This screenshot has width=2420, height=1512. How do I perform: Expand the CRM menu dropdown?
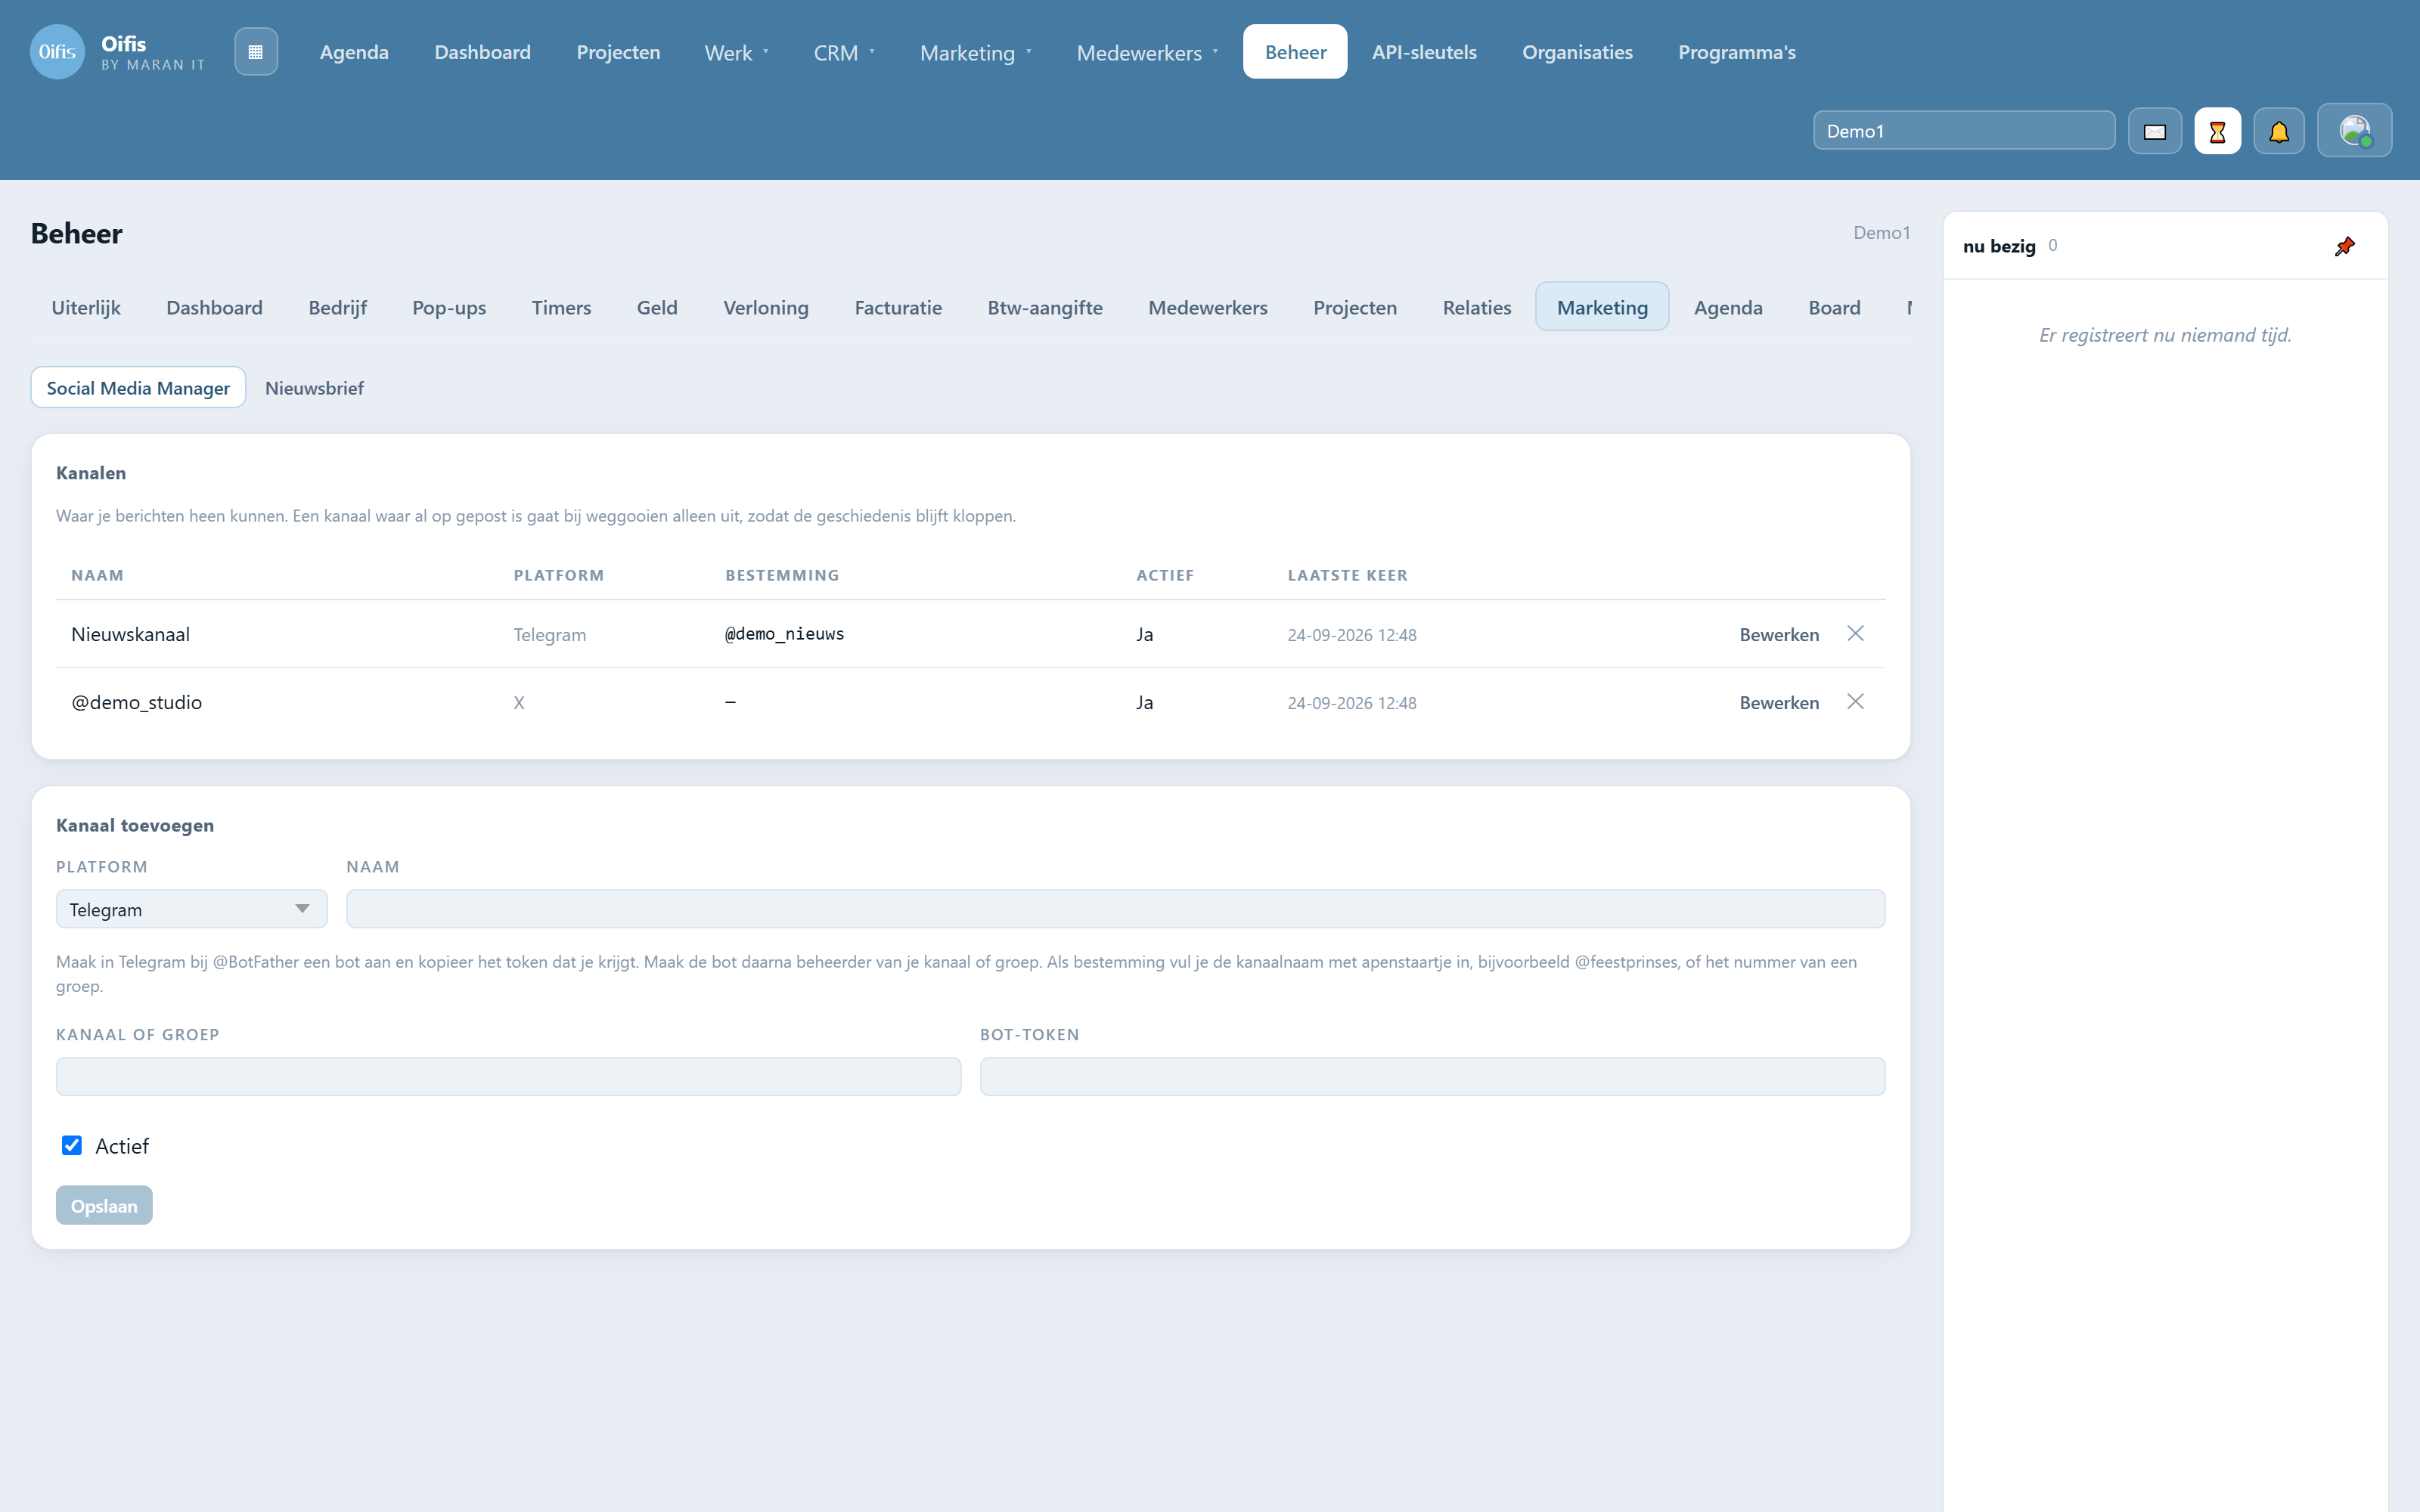[x=844, y=52]
